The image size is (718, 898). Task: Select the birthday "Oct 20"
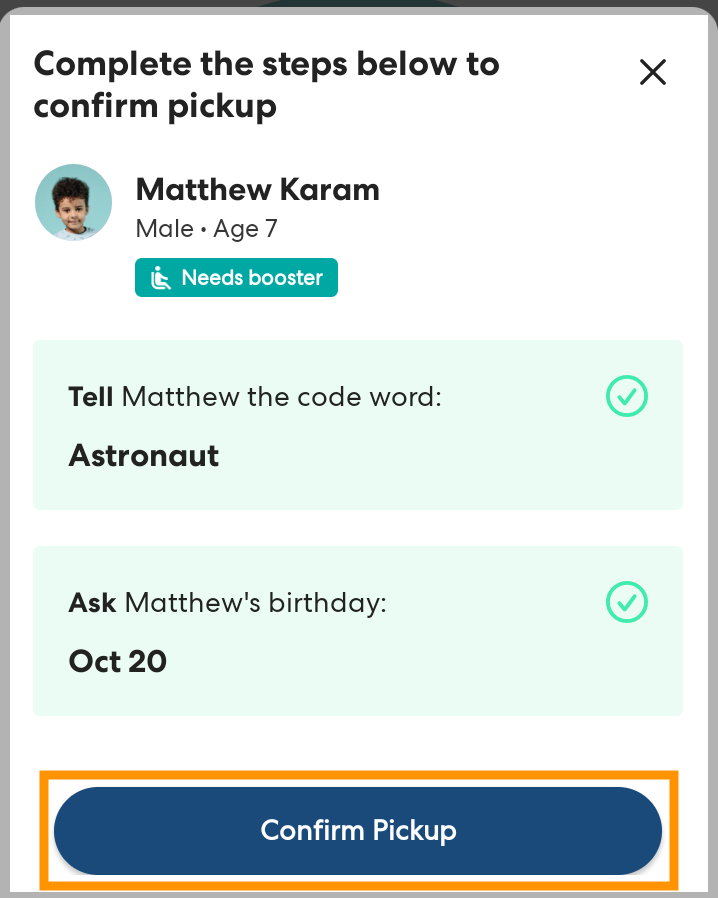tap(117, 661)
